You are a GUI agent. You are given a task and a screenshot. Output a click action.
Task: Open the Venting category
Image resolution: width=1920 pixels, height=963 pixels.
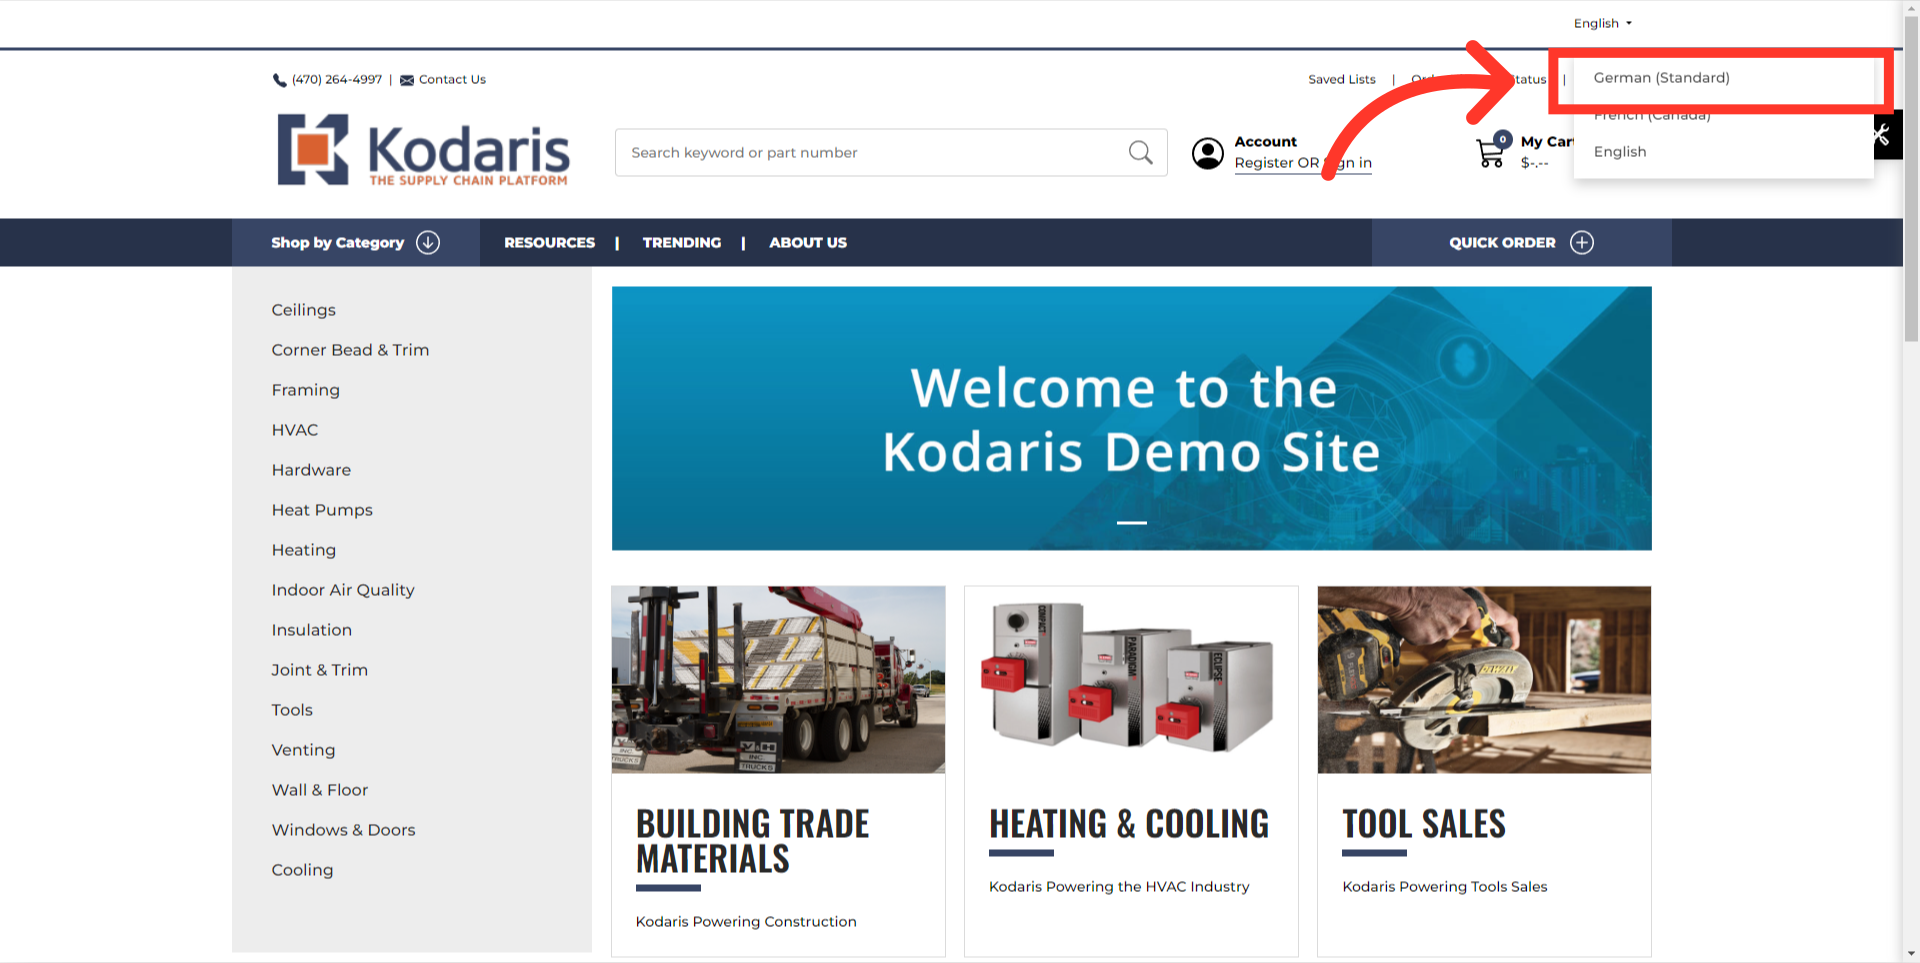(304, 750)
